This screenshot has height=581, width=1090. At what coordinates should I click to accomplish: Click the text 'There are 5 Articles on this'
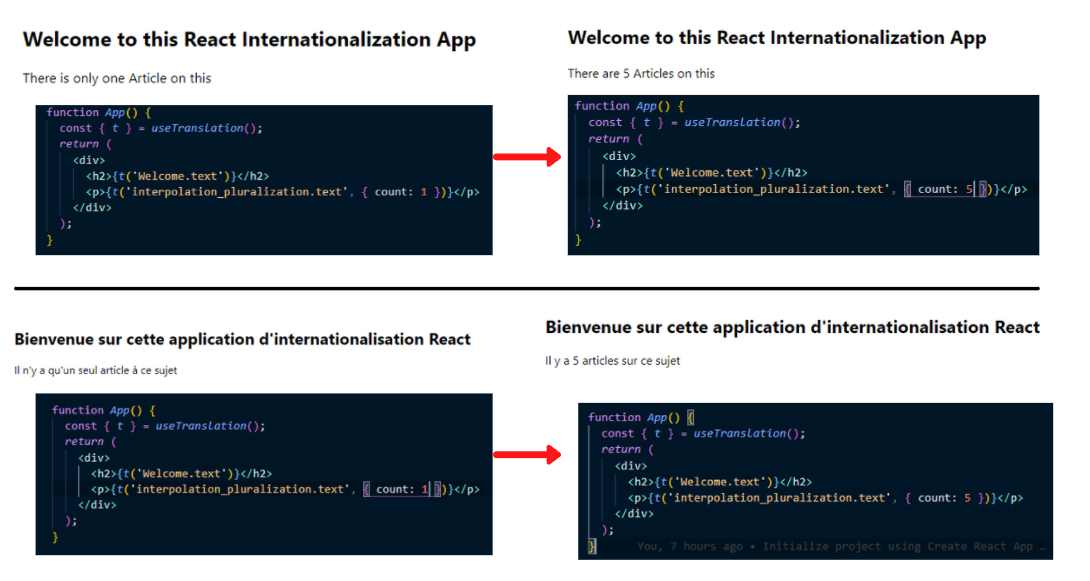(x=641, y=73)
